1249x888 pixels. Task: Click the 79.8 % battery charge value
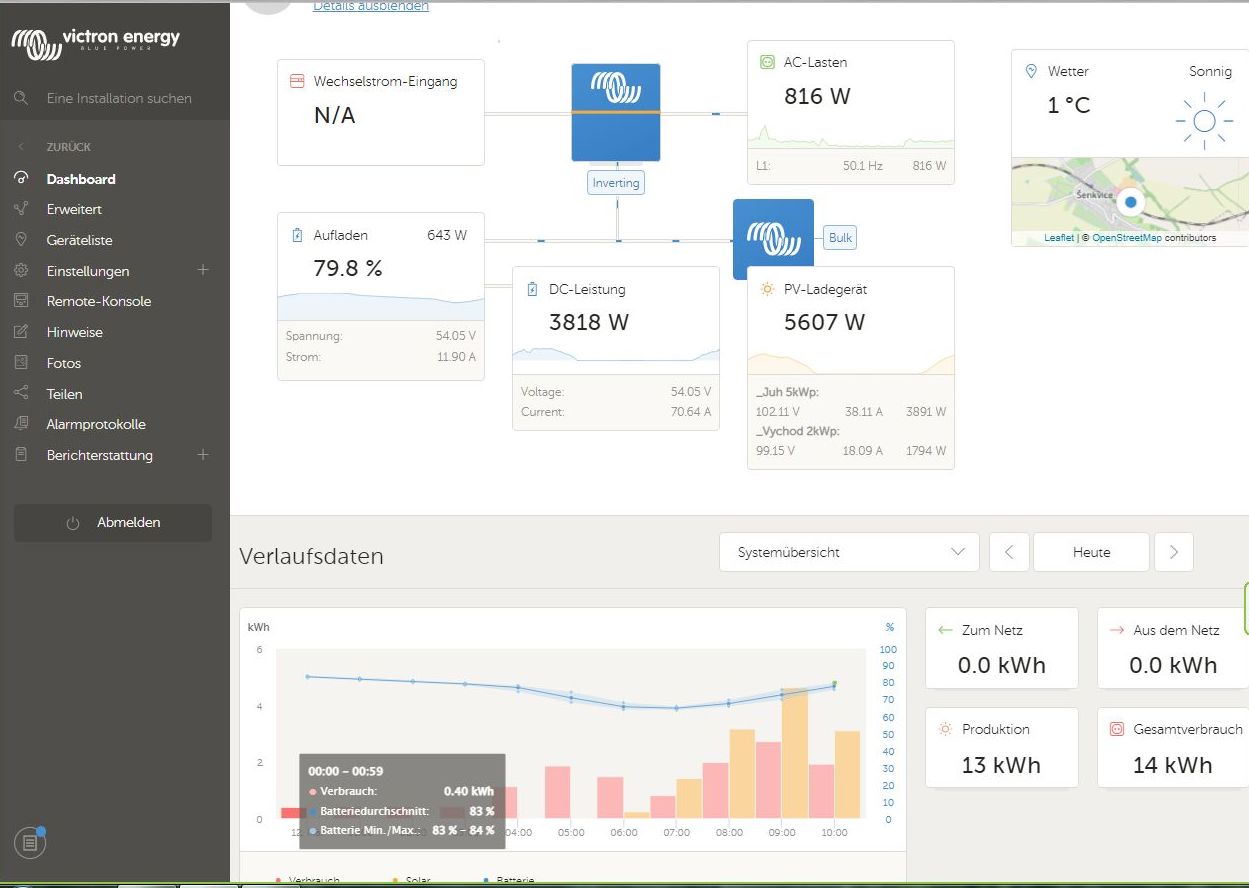point(348,268)
